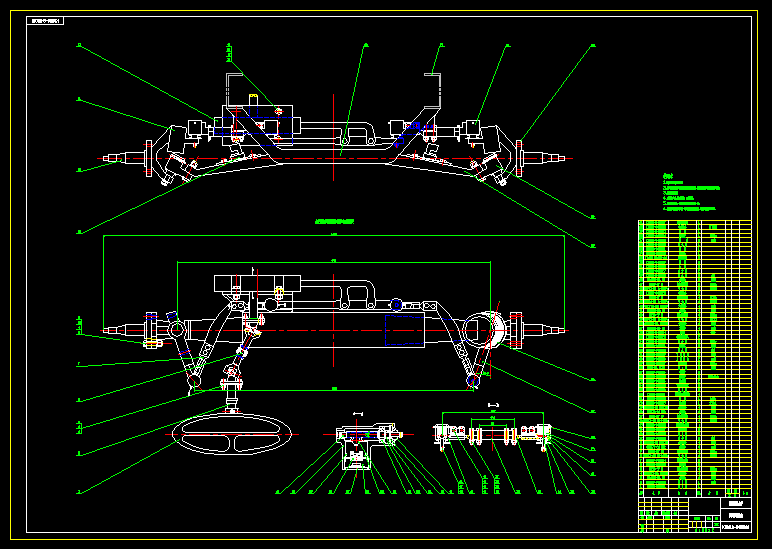Click the left wheel hub flange in the top view

click(x=149, y=159)
